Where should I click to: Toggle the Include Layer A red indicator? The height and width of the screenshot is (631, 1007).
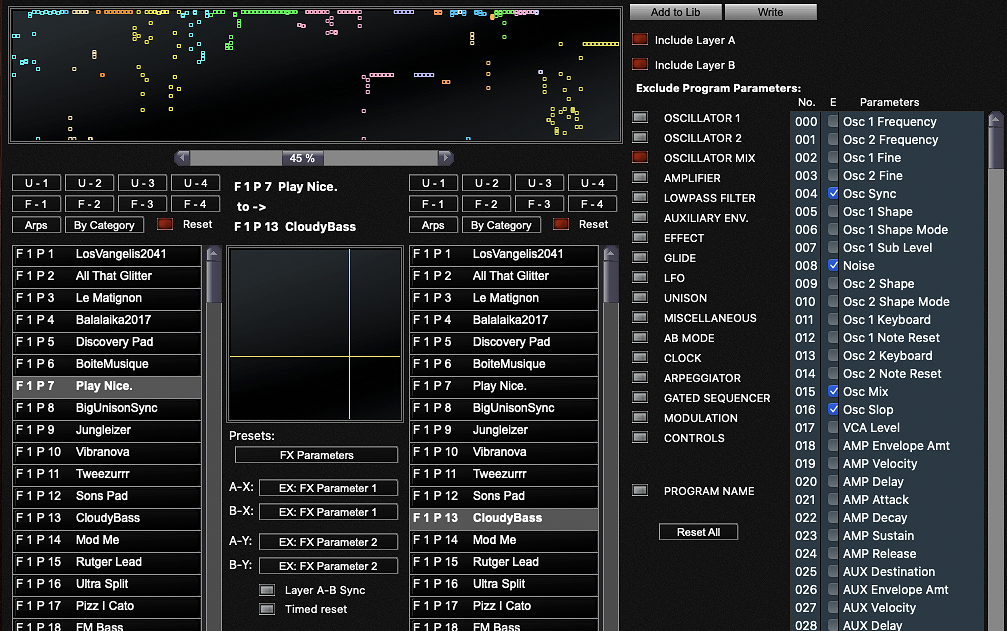pyautogui.click(x=640, y=40)
